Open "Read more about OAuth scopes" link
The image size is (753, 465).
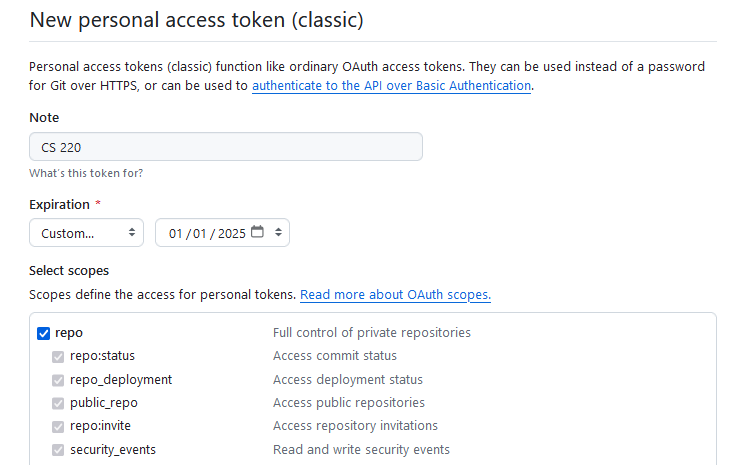pos(395,295)
